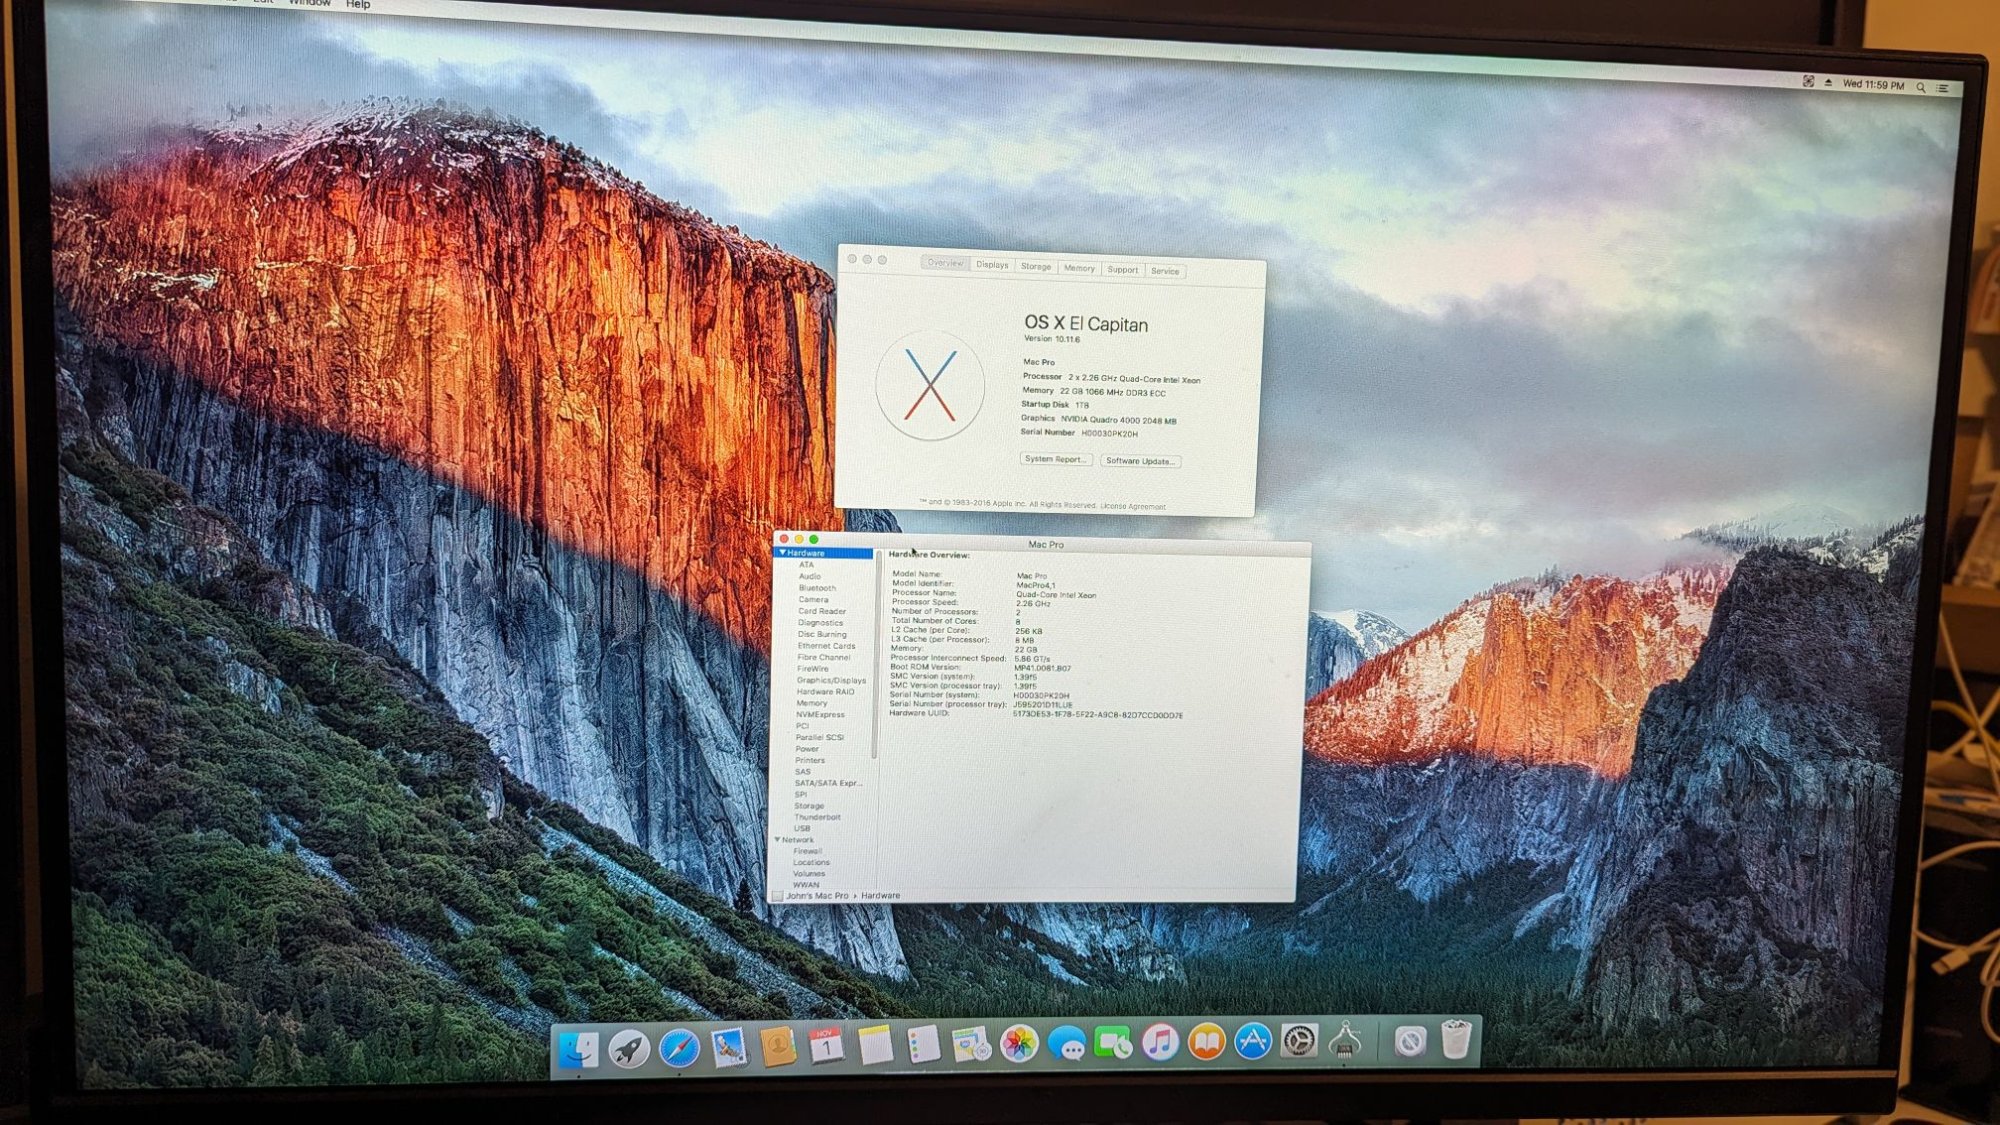The height and width of the screenshot is (1125, 2000).
Task: Launch iTunes from the dock
Action: pyautogui.click(x=1160, y=1044)
